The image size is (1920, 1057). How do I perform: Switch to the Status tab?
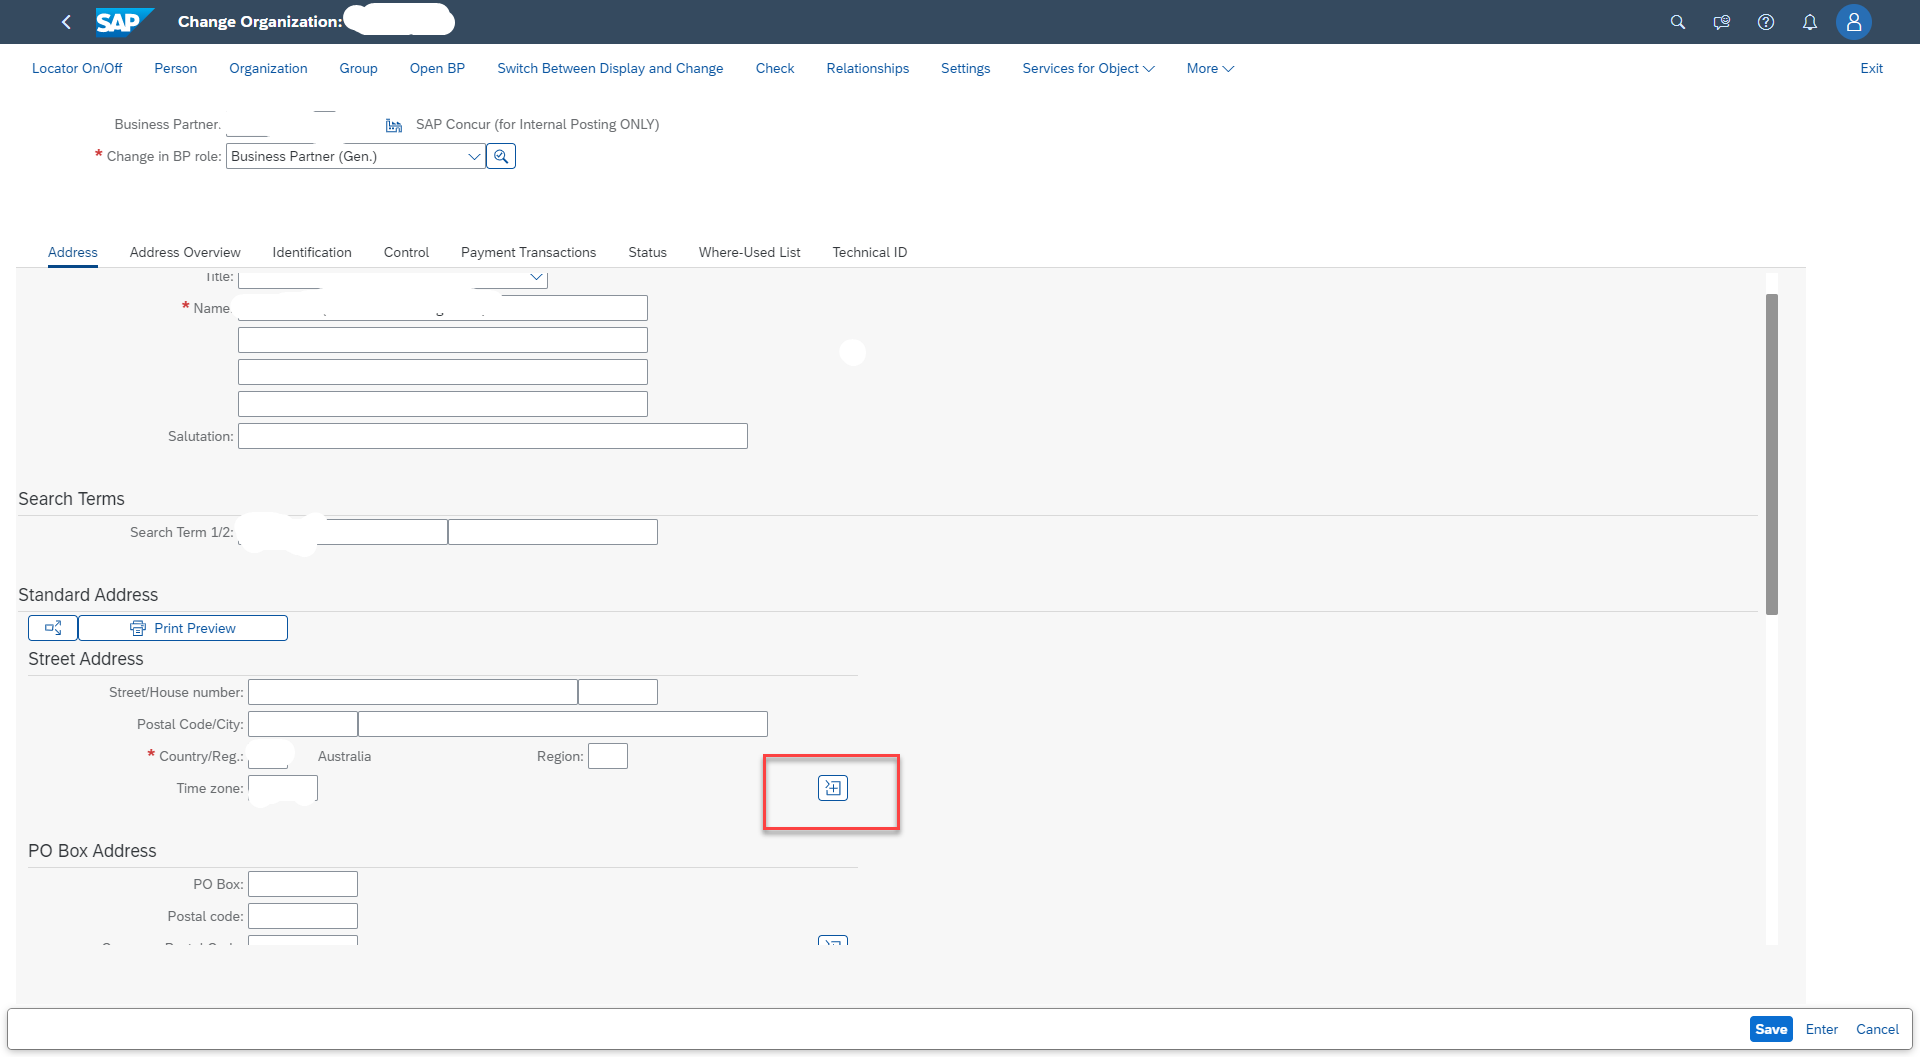[648, 252]
